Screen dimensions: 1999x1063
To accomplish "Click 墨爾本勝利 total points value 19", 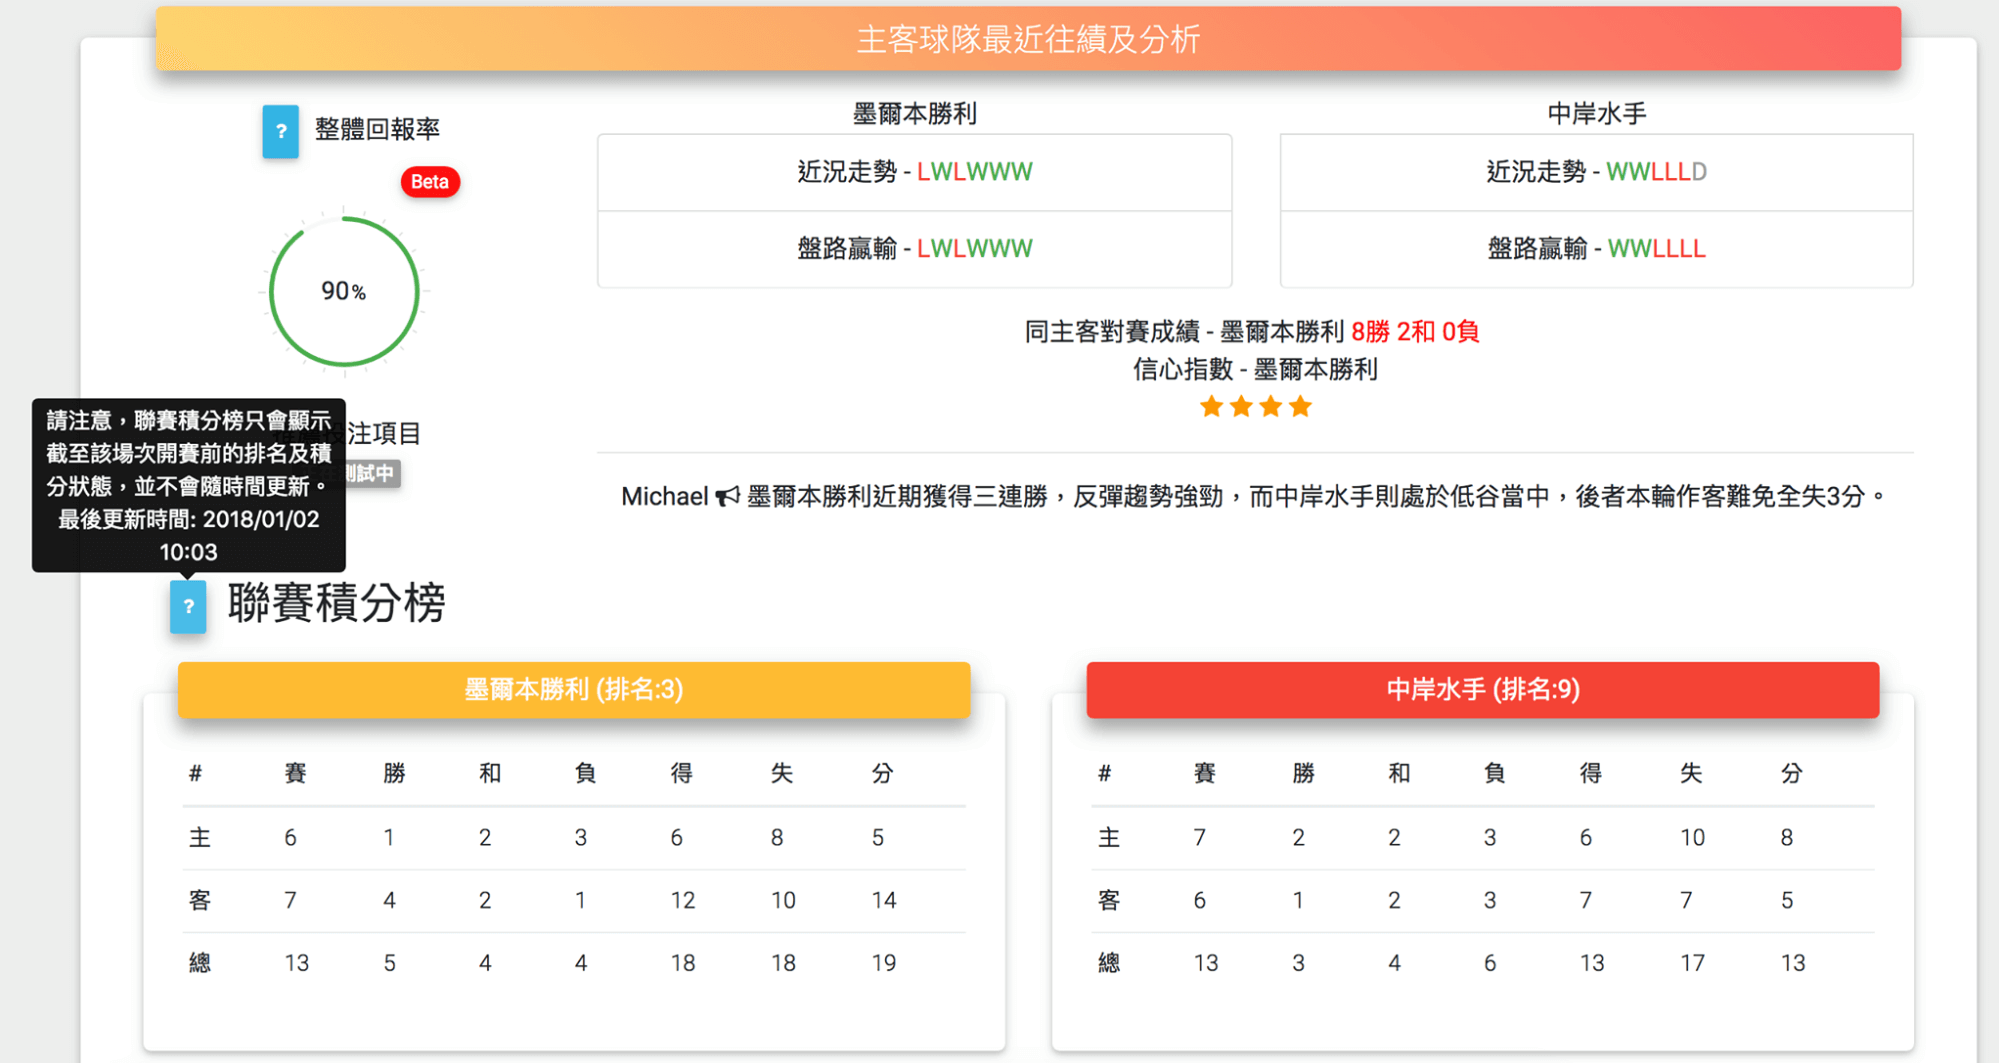I will pyautogui.click(x=884, y=963).
